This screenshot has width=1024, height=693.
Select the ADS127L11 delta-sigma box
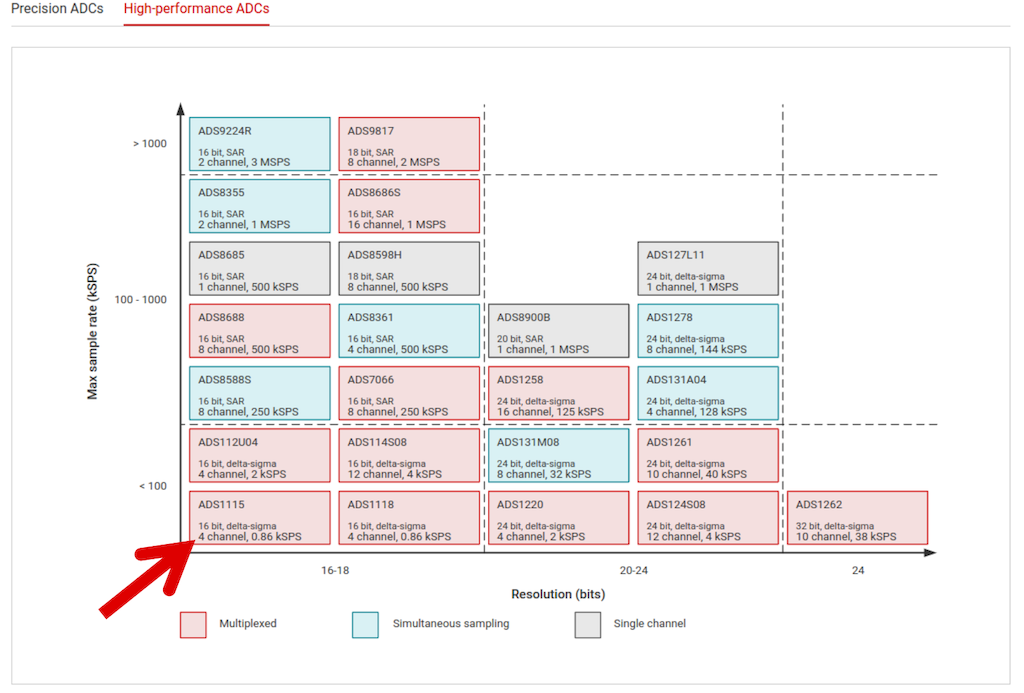(x=708, y=268)
